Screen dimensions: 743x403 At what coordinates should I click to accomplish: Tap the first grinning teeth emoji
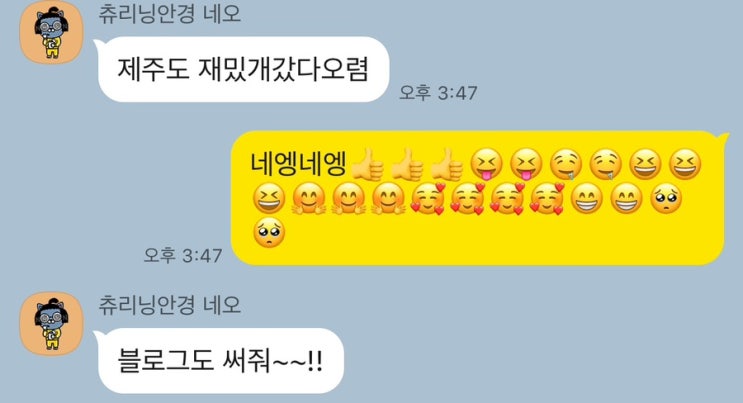tap(587, 199)
